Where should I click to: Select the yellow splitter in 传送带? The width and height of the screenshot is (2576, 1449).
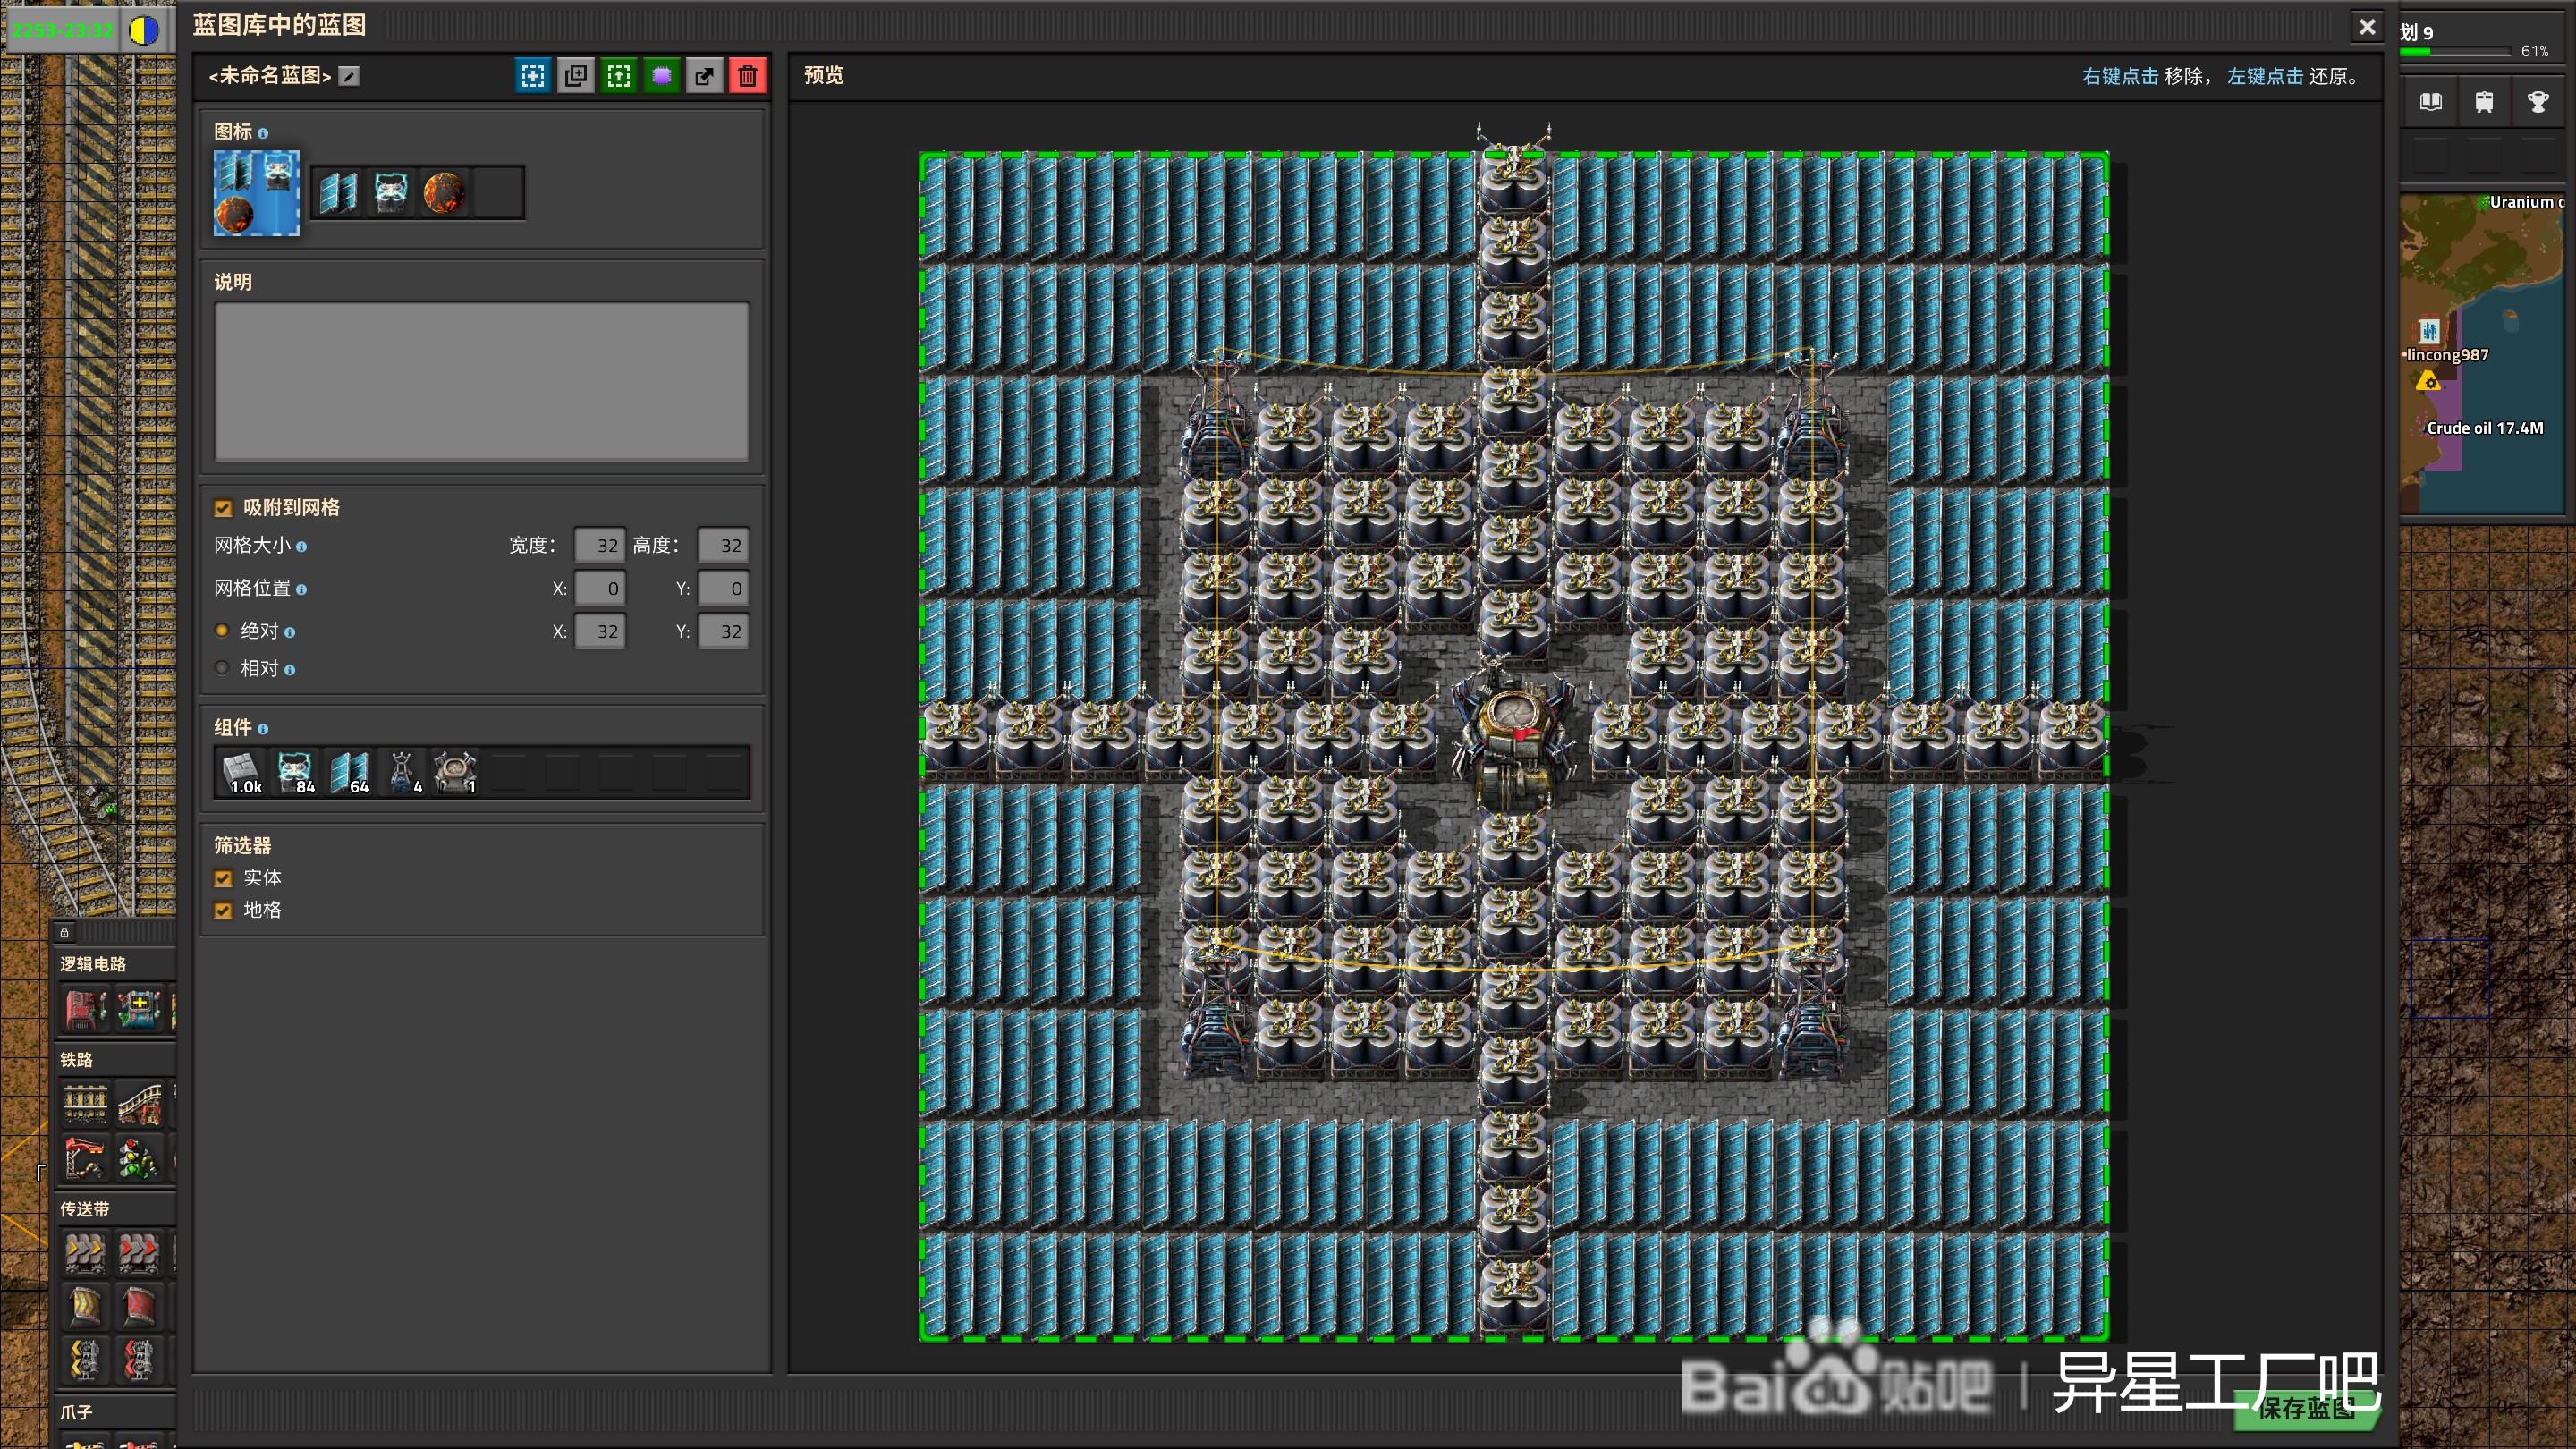(85, 1361)
